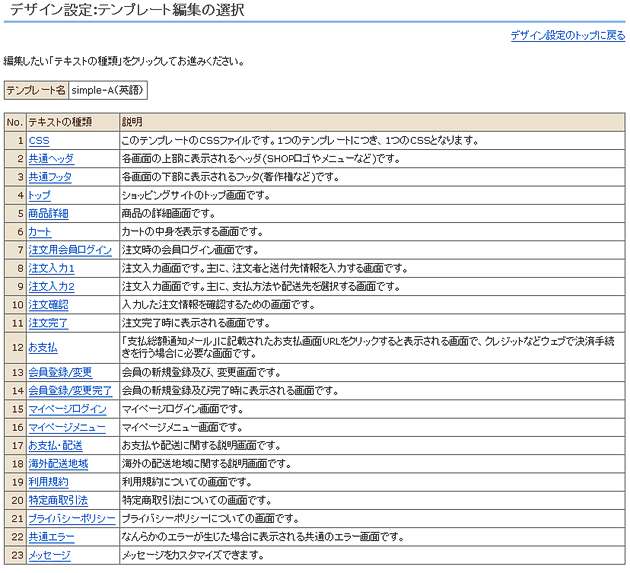Open the 注文確認 link
630x573 pixels.
coord(48,305)
